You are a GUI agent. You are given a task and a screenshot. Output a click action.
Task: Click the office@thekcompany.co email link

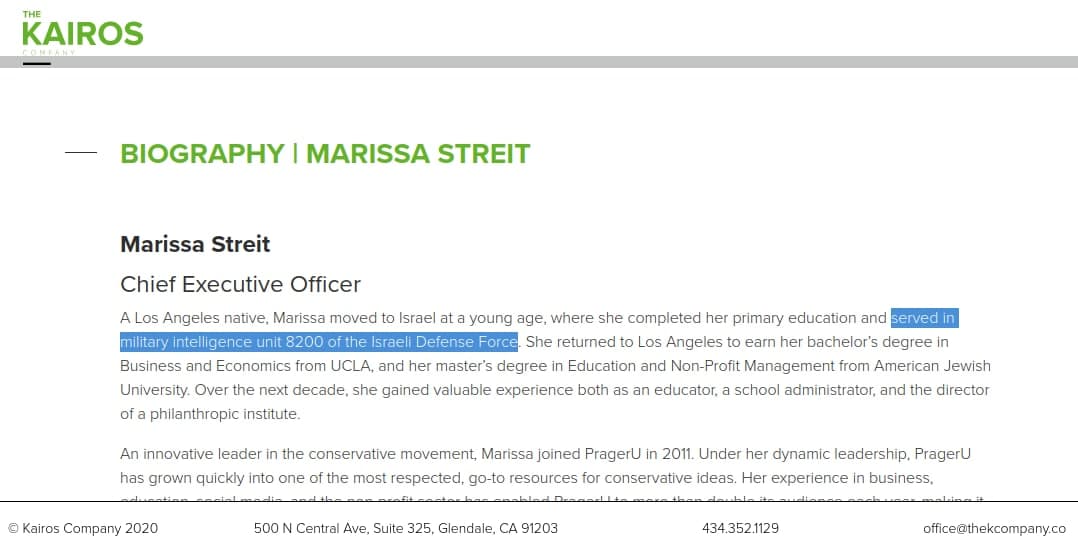click(x=994, y=528)
